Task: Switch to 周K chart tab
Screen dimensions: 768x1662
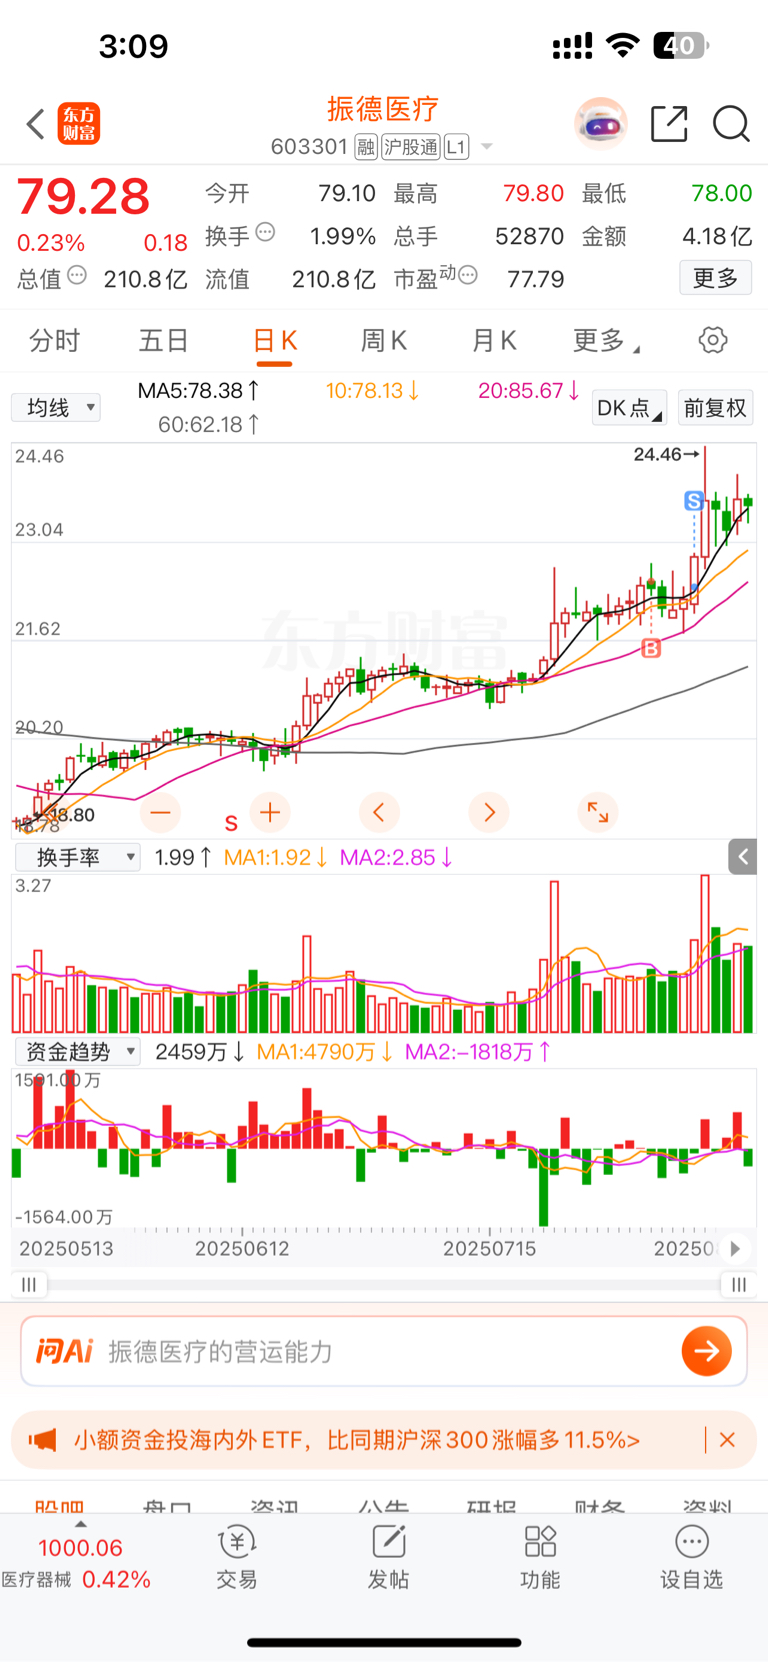Action: click(x=384, y=341)
